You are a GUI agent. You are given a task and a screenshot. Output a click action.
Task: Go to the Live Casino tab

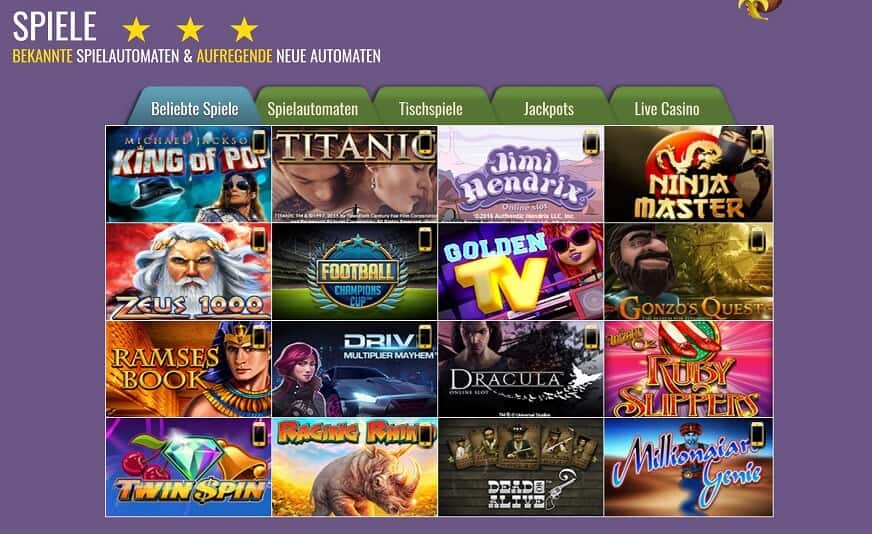pos(667,108)
